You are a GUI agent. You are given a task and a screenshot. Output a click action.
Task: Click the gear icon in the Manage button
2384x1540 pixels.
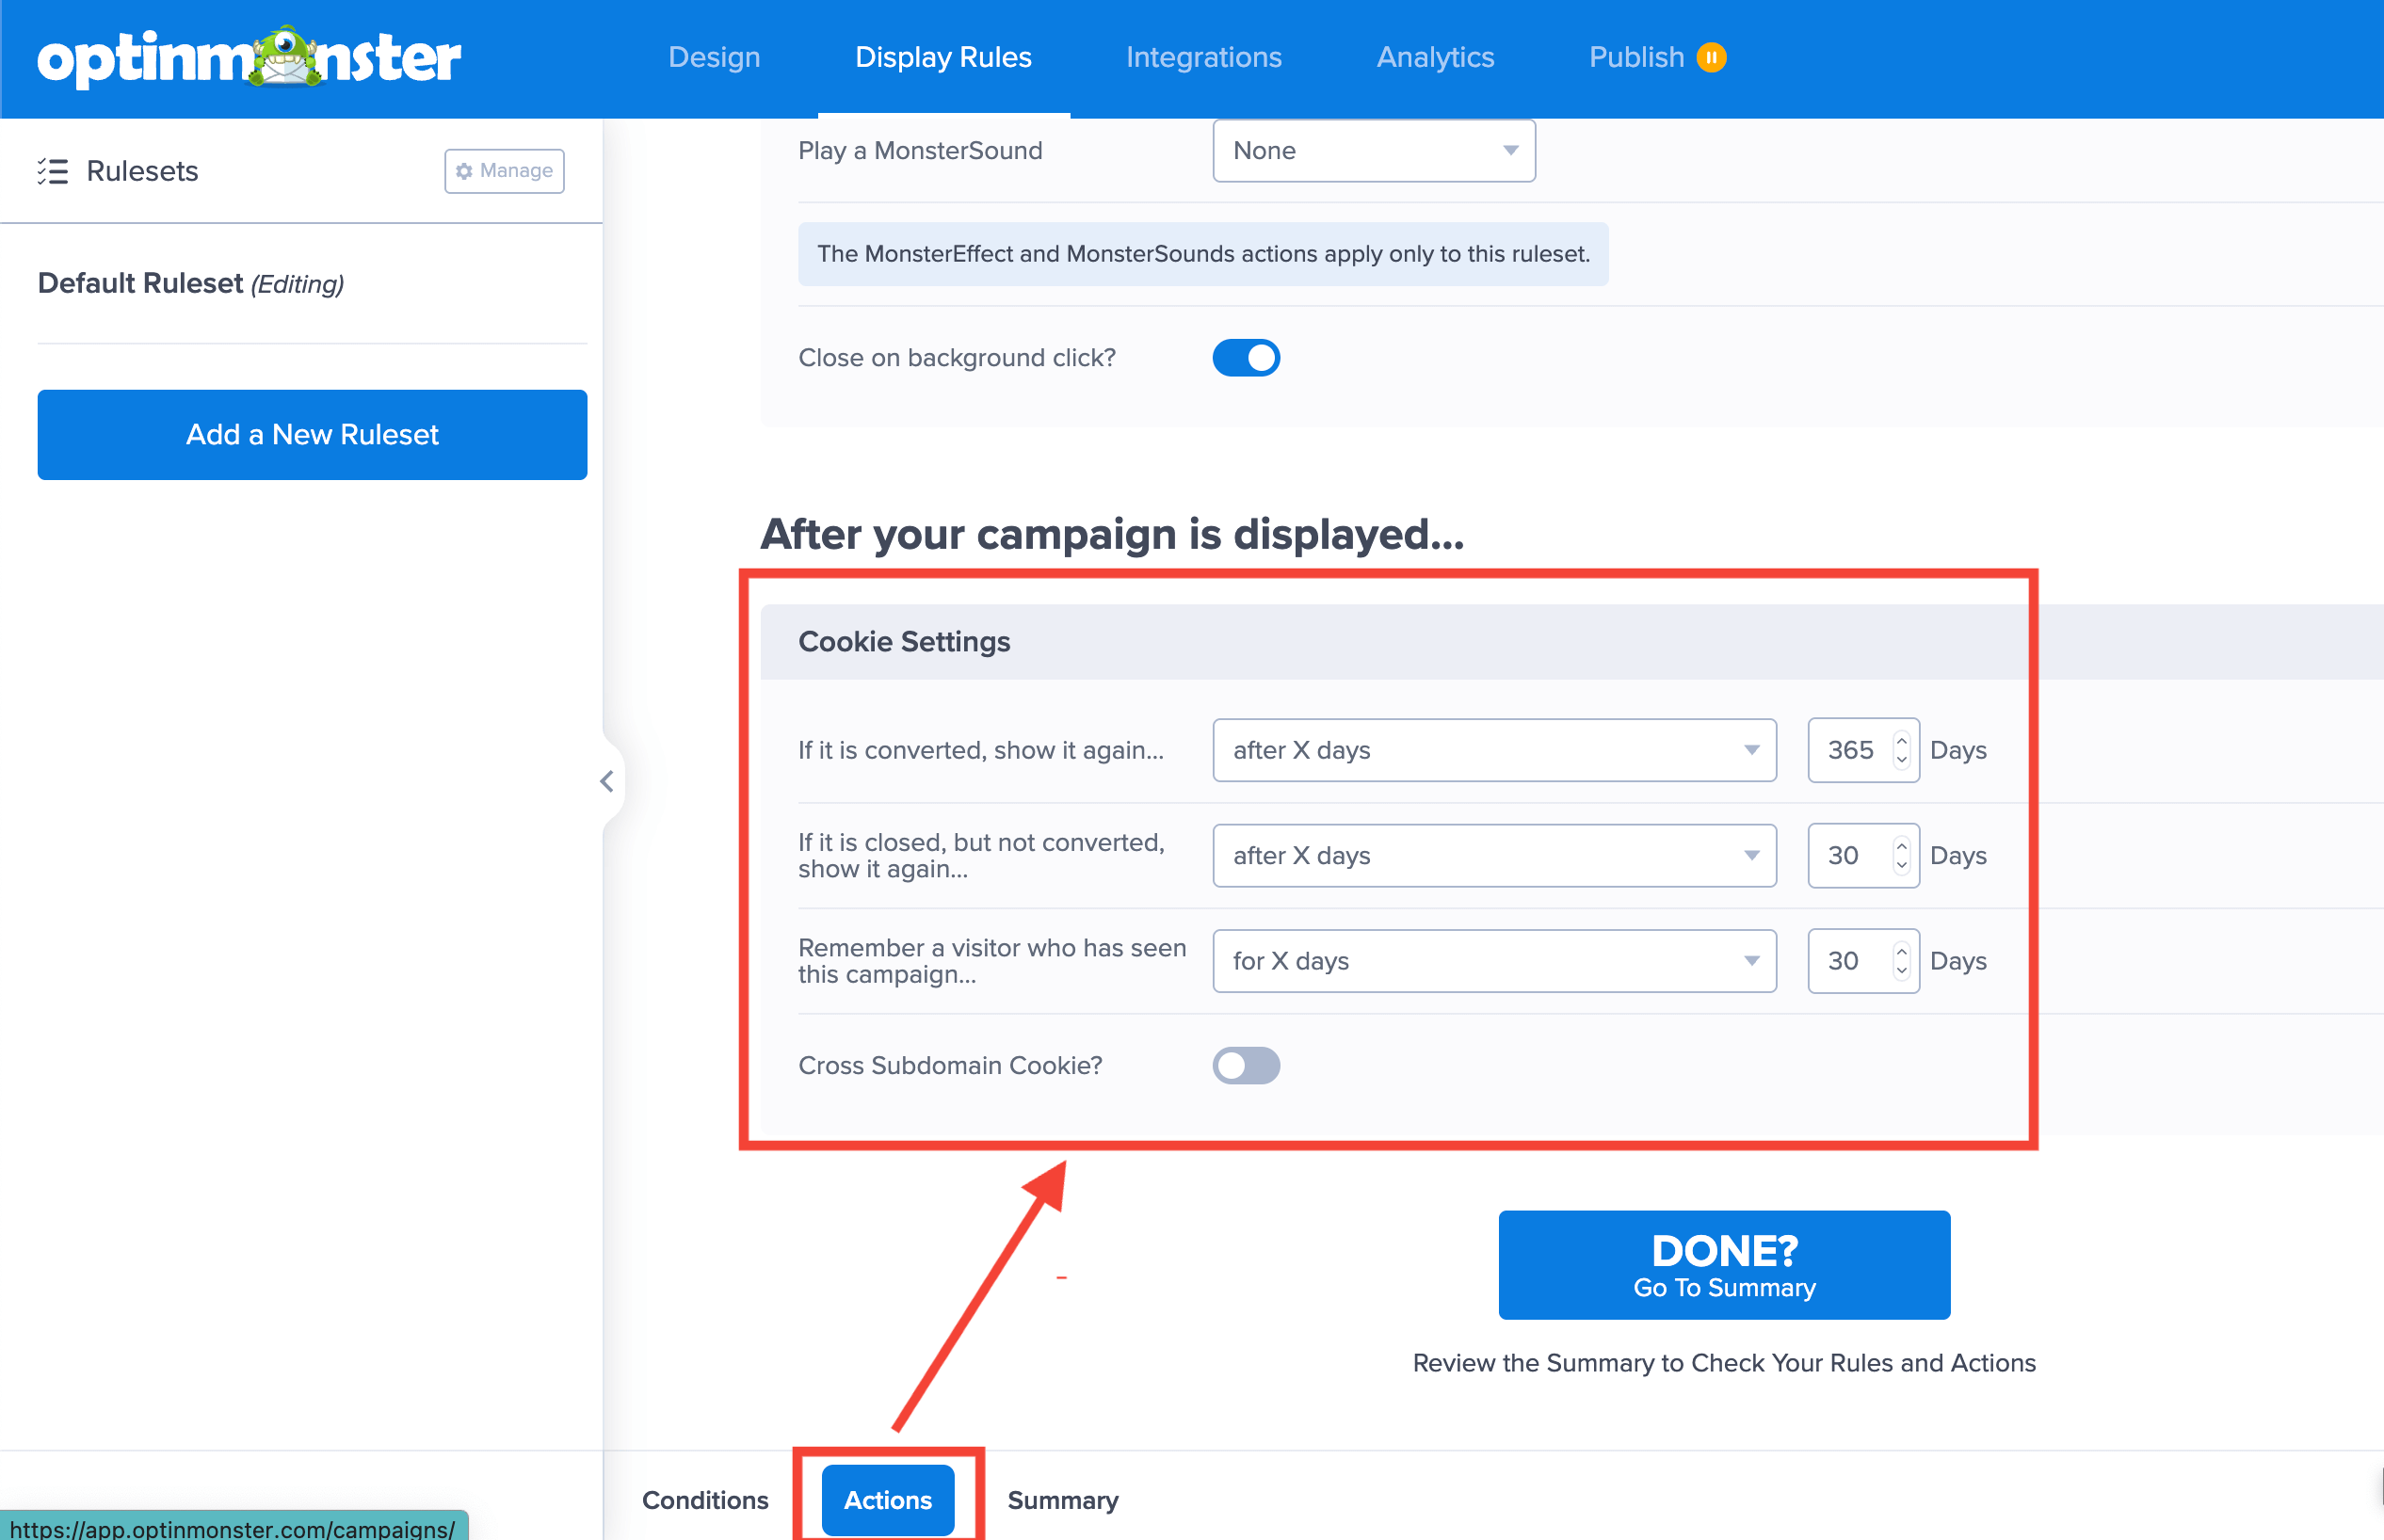click(x=464, y=171)
